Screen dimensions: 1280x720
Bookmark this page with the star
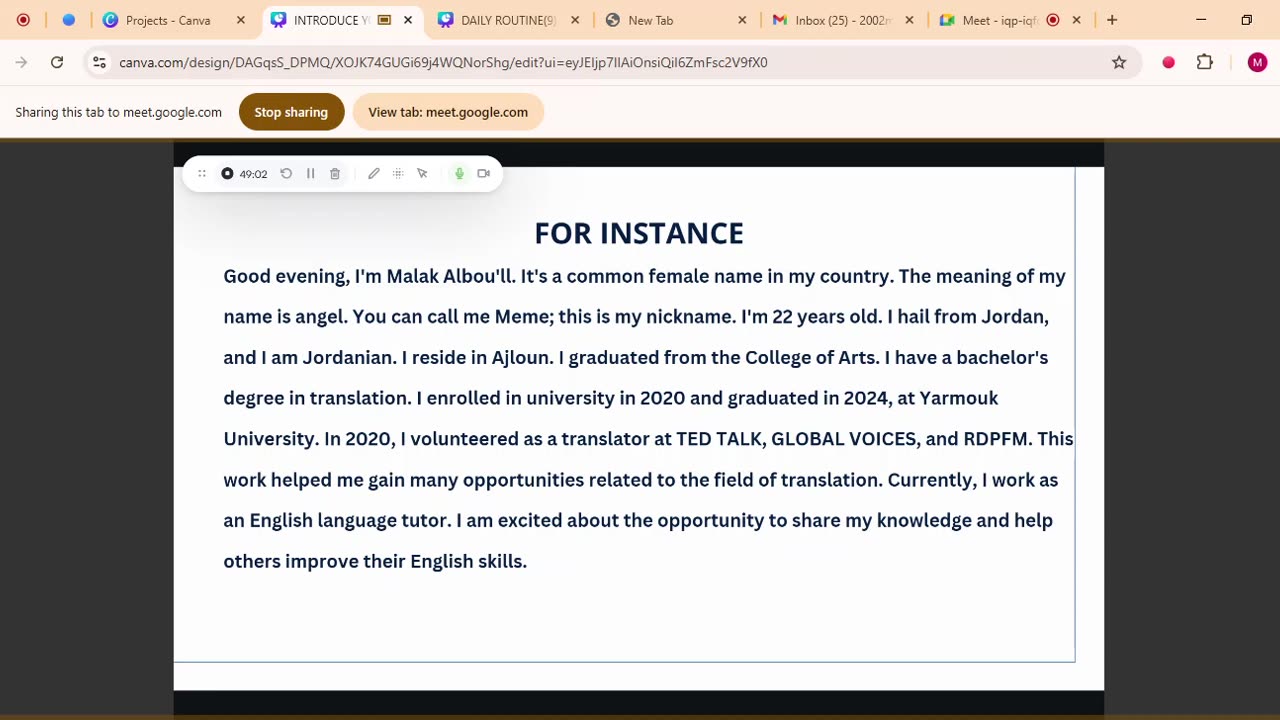point(1119,62)
